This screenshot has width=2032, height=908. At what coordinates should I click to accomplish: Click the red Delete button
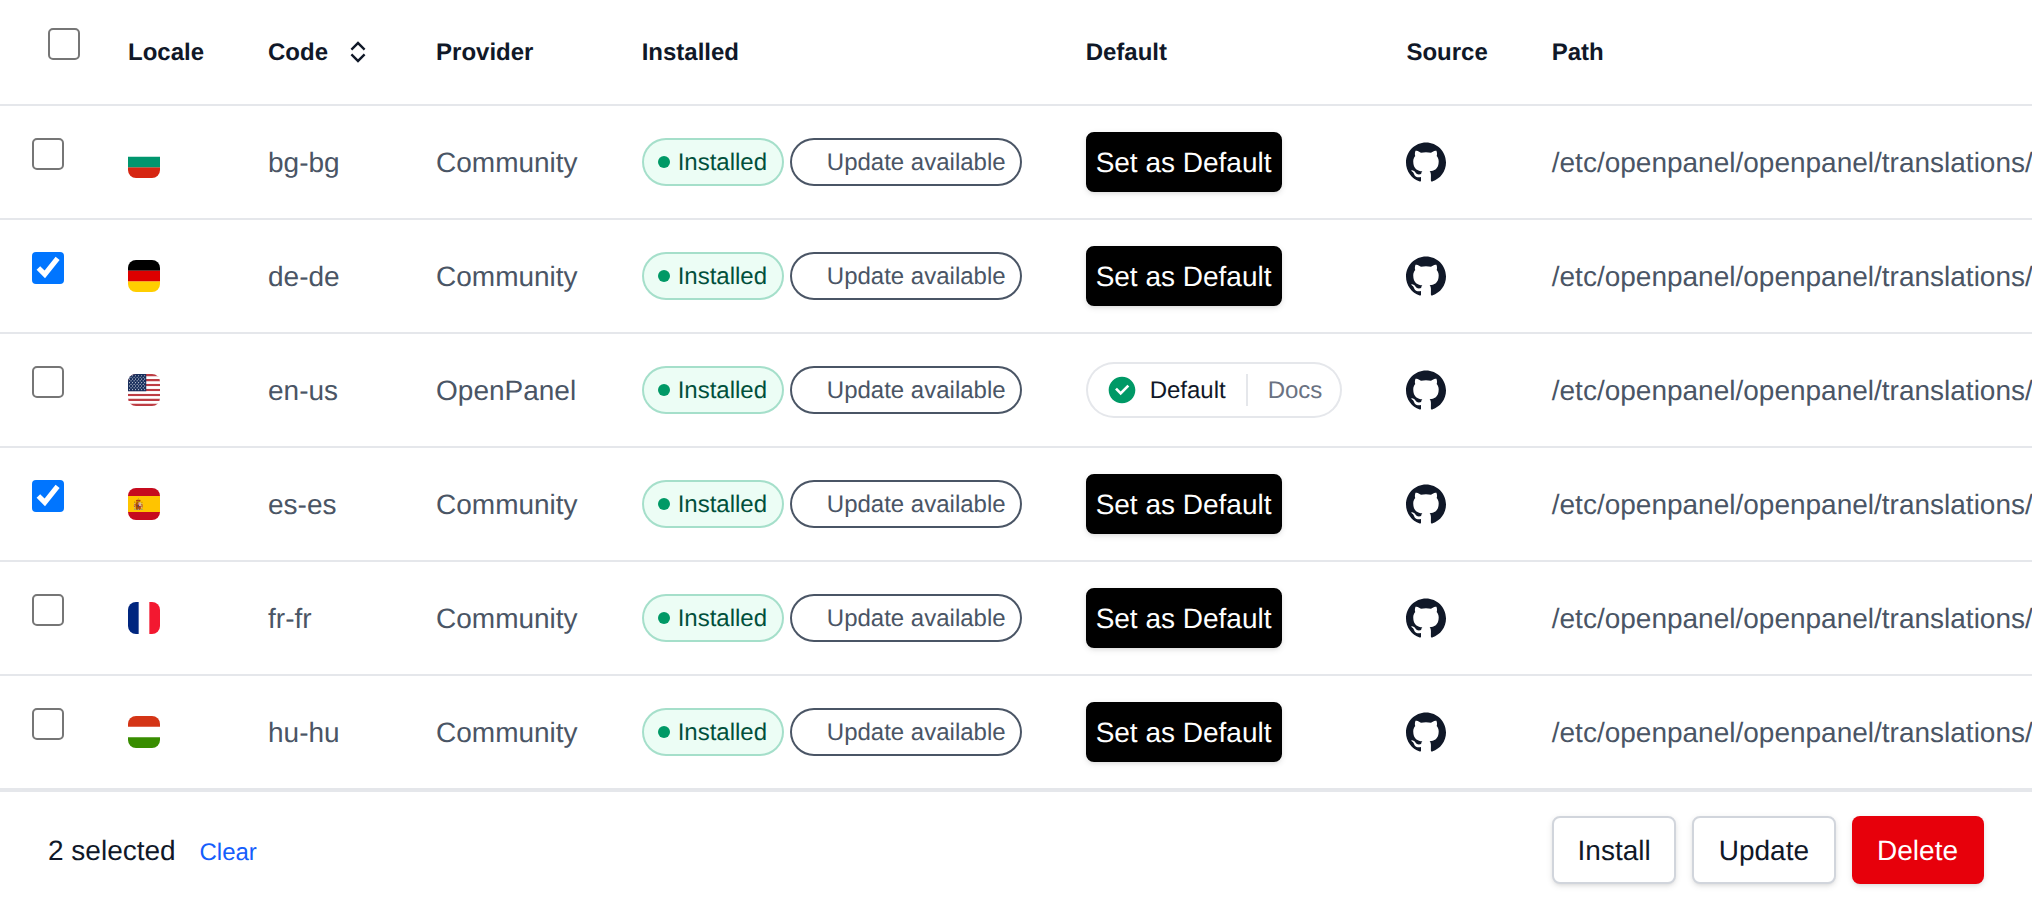coord(1917,850)
